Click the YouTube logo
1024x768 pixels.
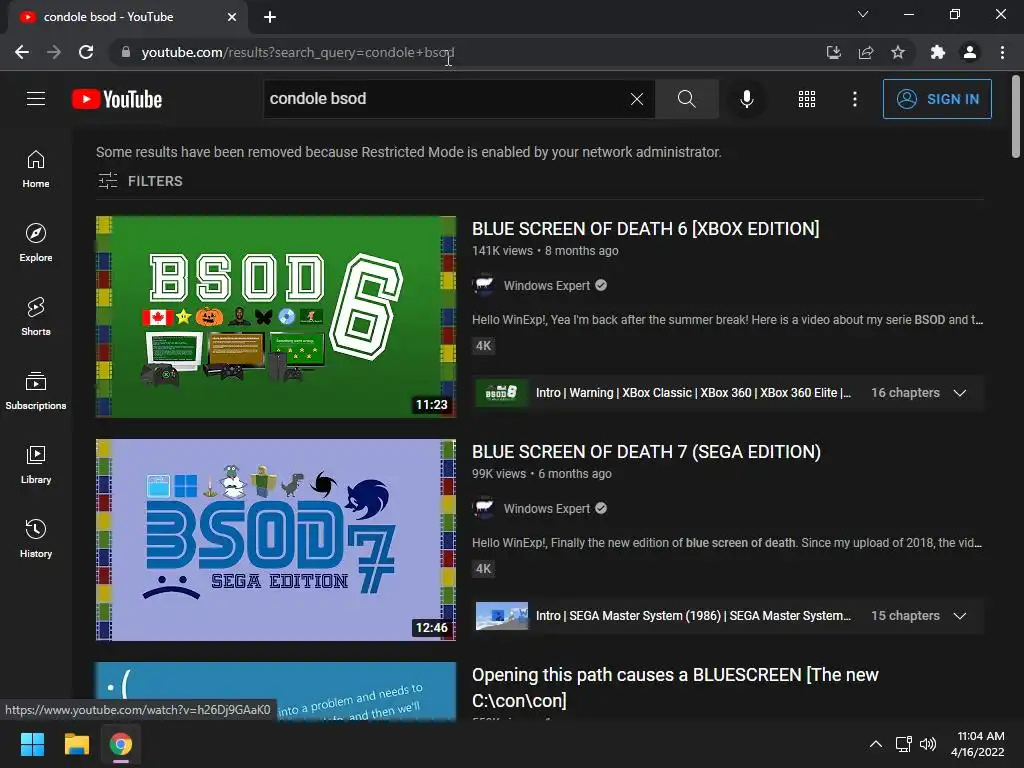coord(117,99)
